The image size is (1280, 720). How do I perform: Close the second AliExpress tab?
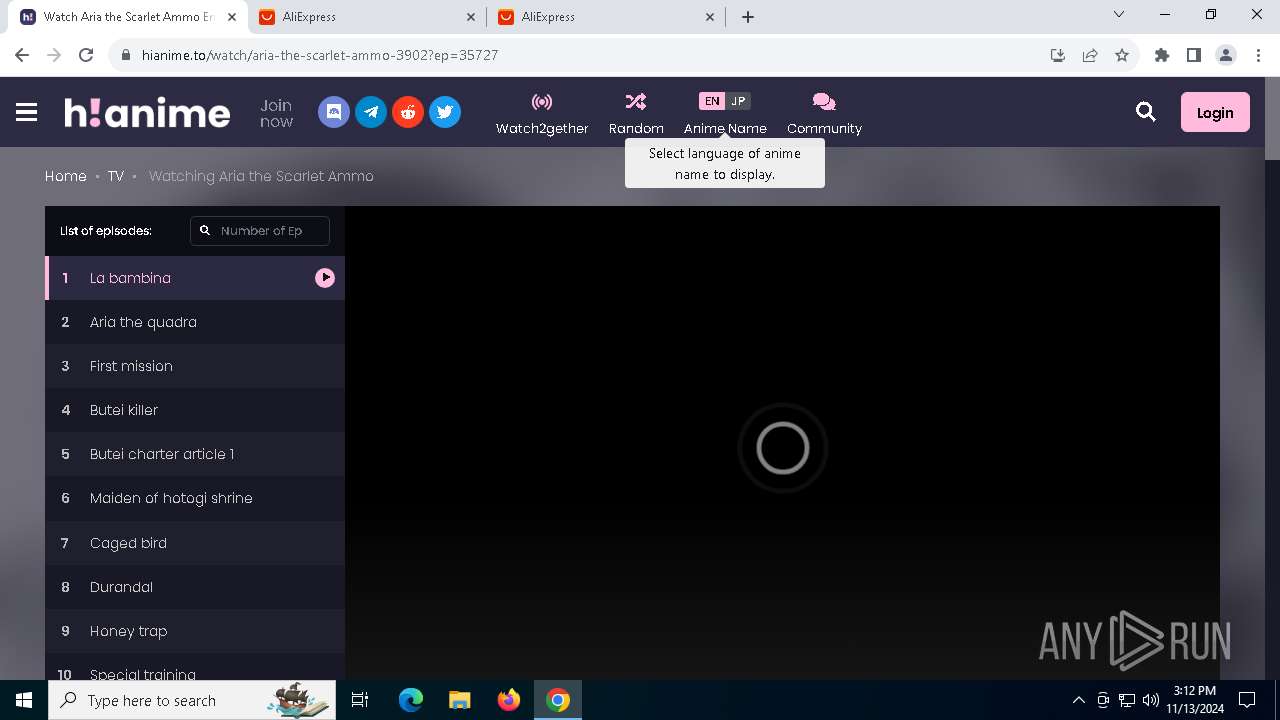pos(710,17)
